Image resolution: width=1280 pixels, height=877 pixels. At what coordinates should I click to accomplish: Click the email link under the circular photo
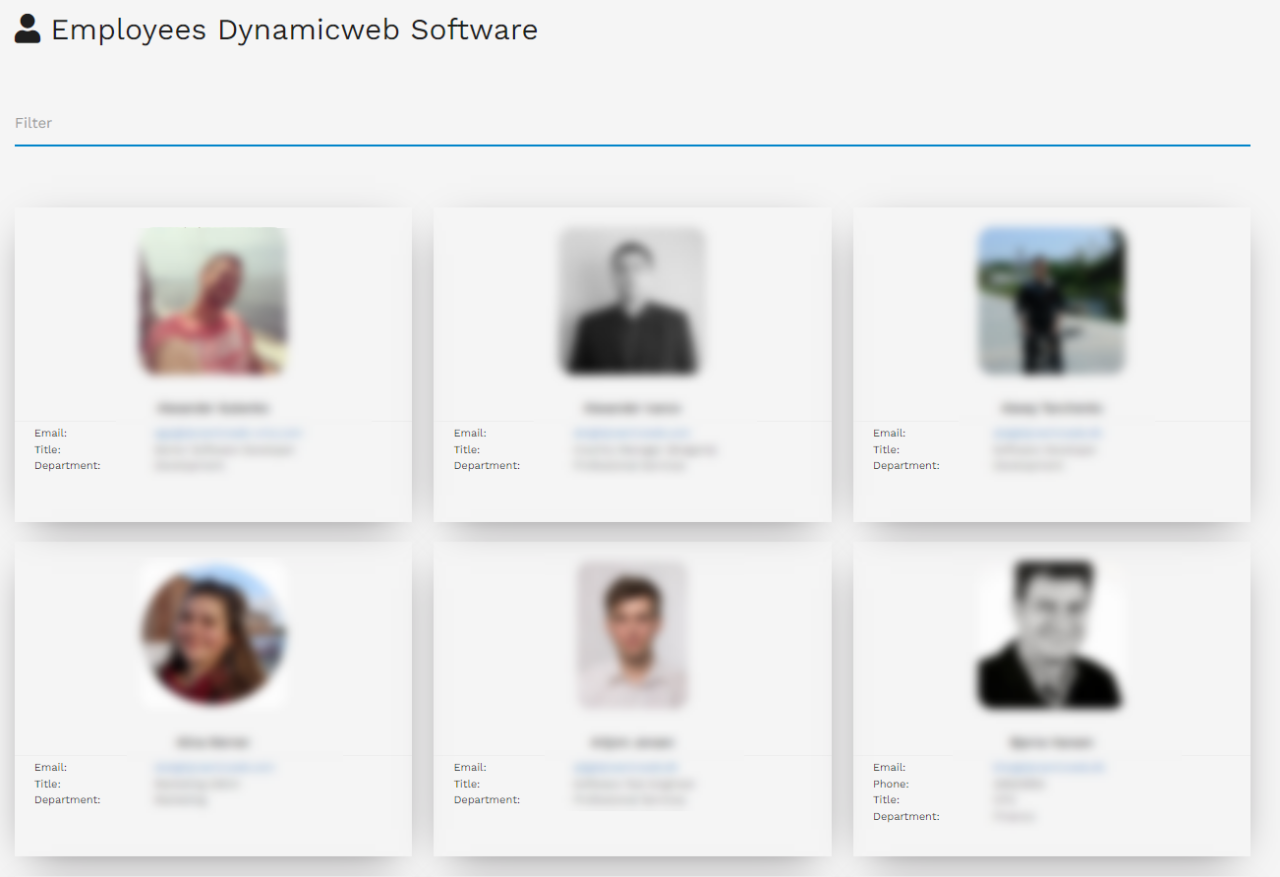pyautogui.click(x=214, y=767)
